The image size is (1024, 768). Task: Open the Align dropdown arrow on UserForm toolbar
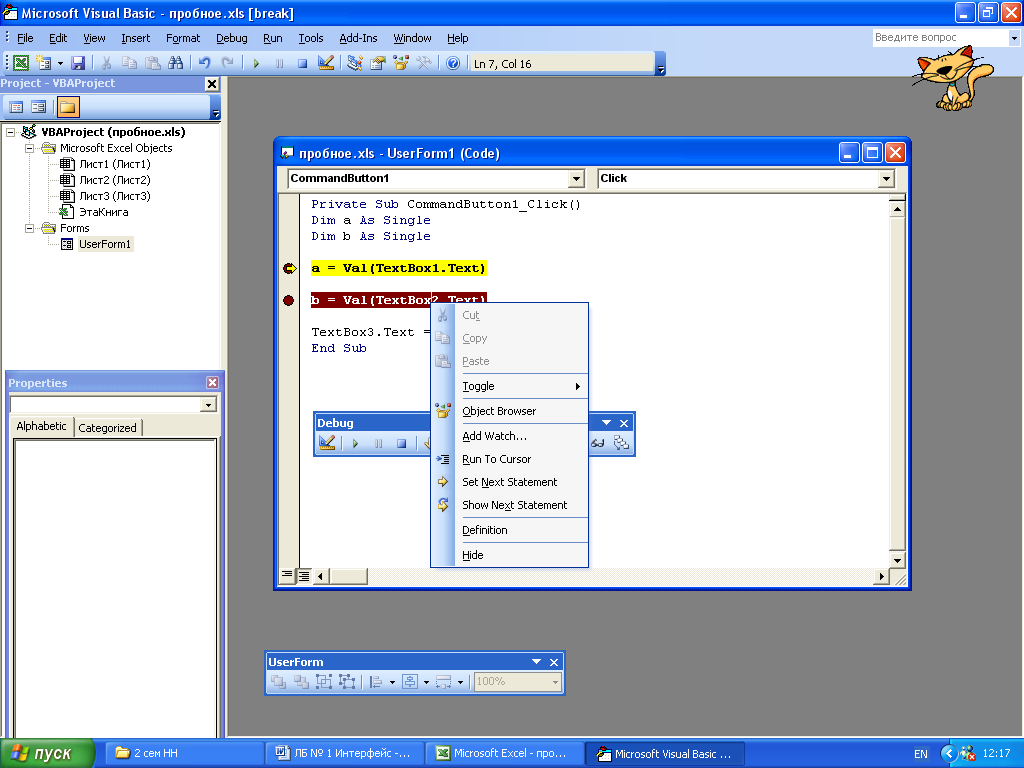click(x=392, y=682)
